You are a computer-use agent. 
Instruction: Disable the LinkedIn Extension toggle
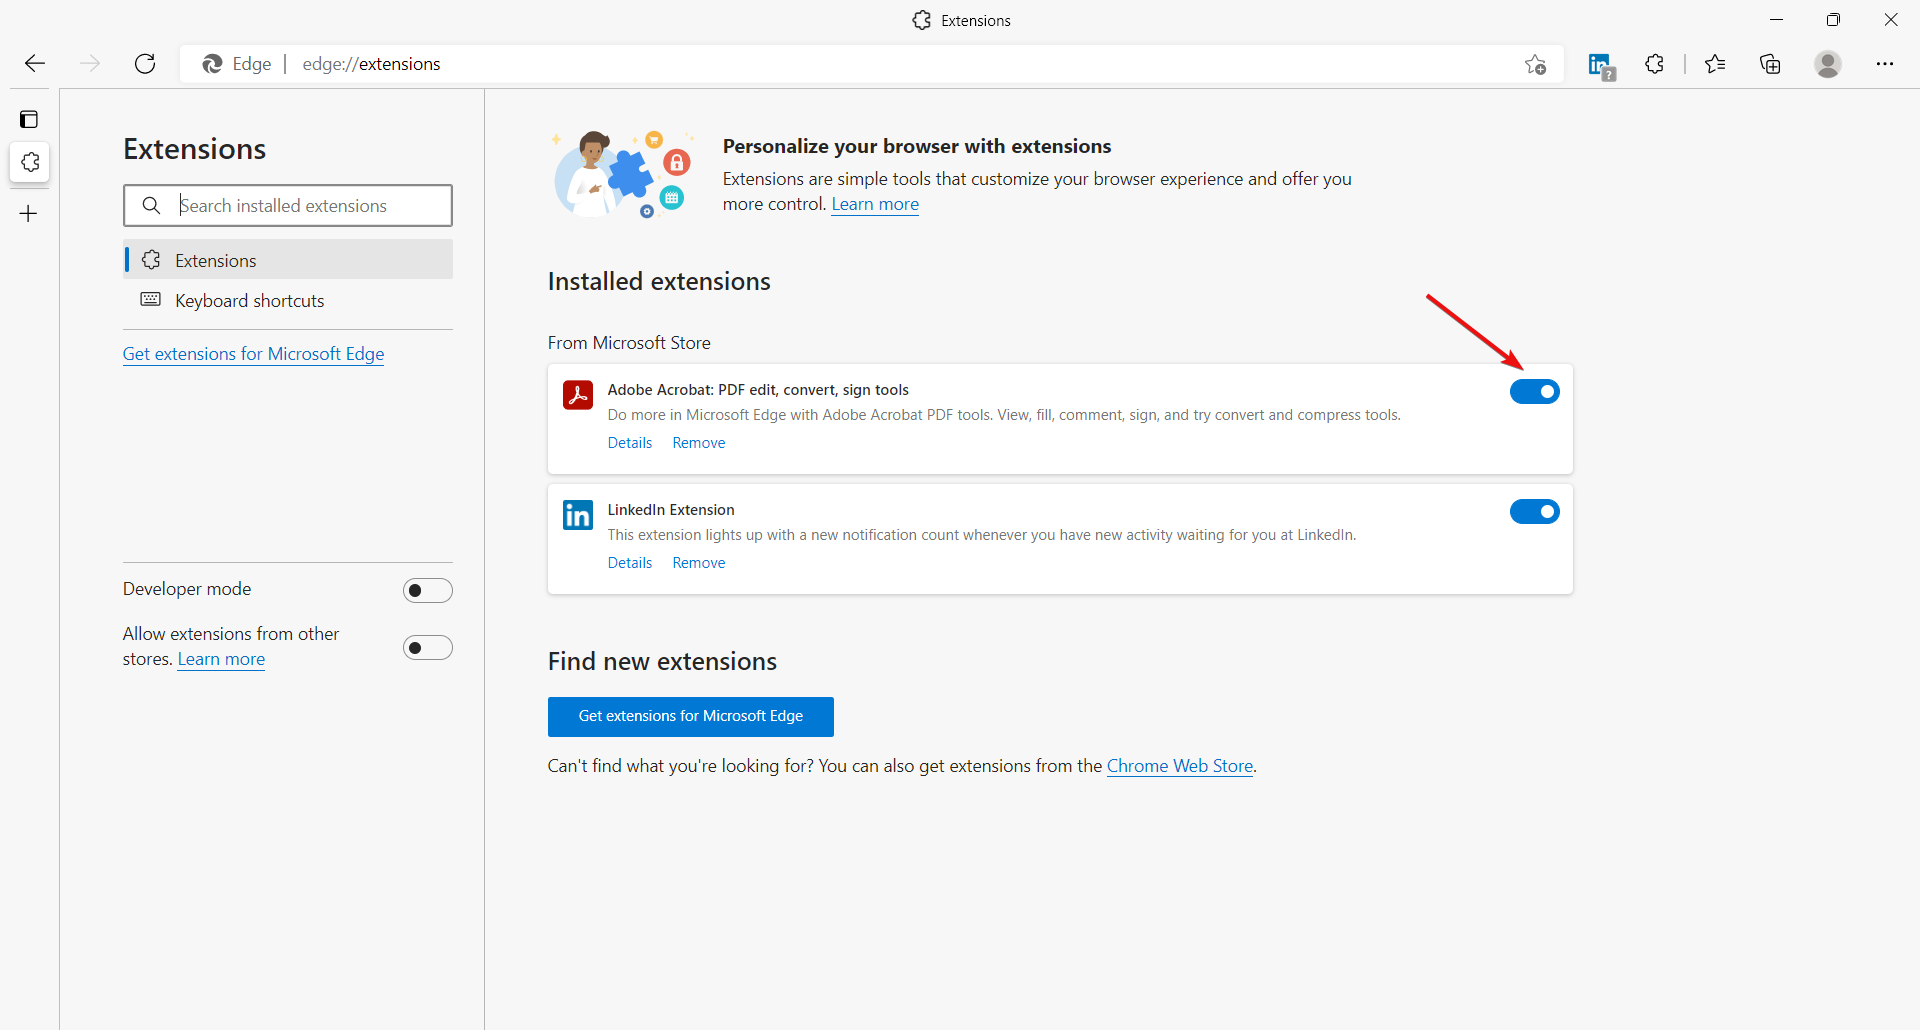pyautogui.click(x=1535, y=511)
